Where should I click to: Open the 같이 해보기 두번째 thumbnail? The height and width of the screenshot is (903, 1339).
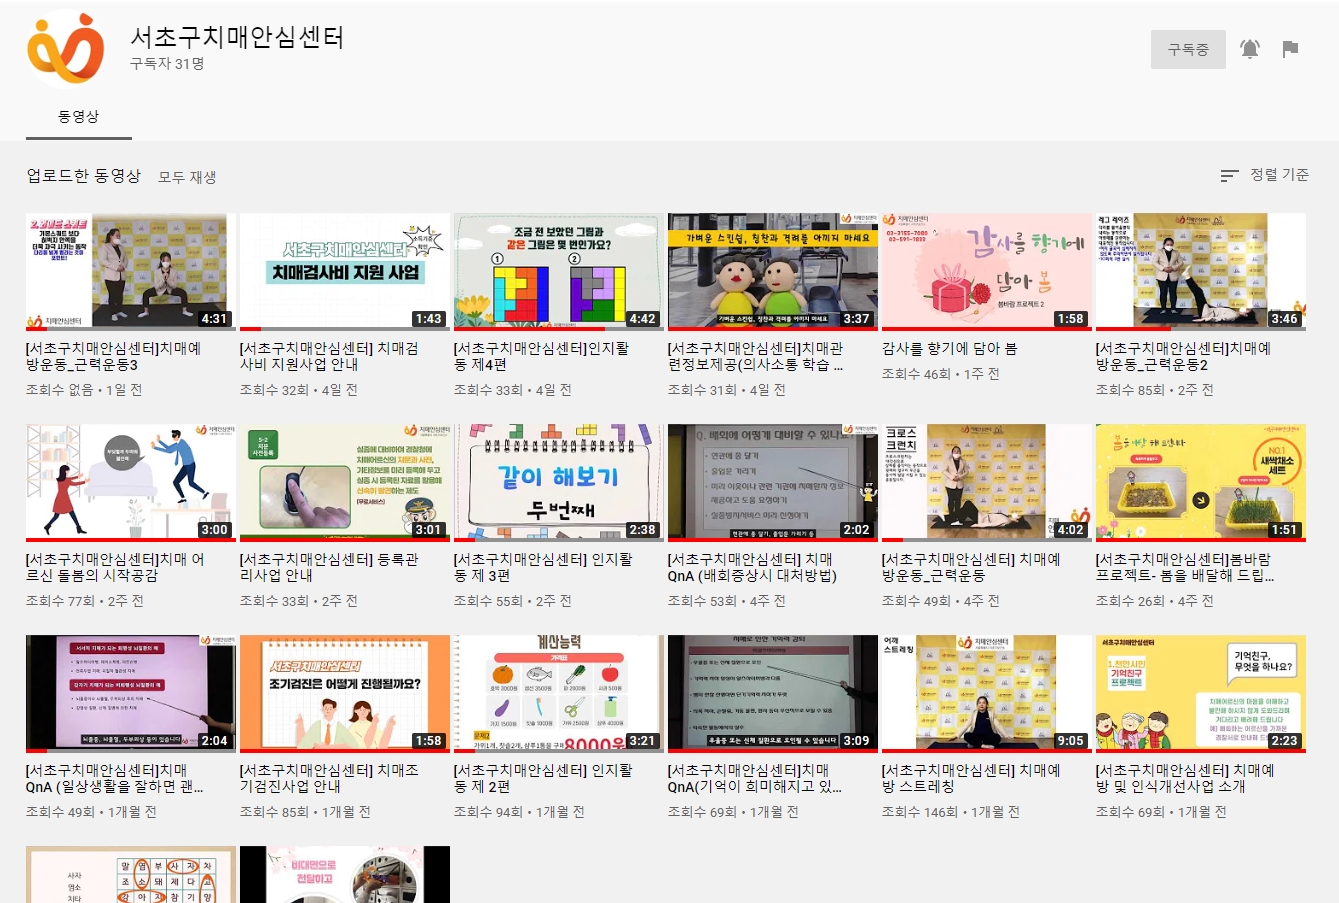[559, 482]
